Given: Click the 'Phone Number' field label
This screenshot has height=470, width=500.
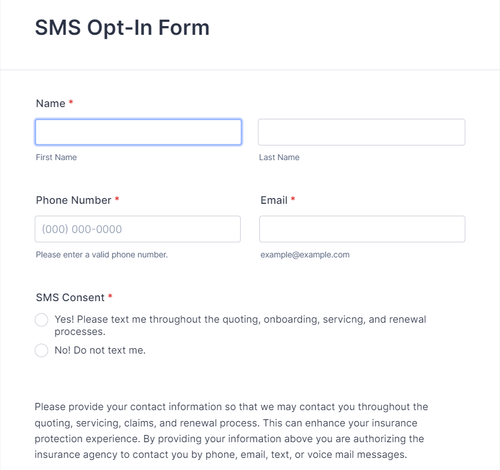Looking at the screenshot, I should [74, 200].
